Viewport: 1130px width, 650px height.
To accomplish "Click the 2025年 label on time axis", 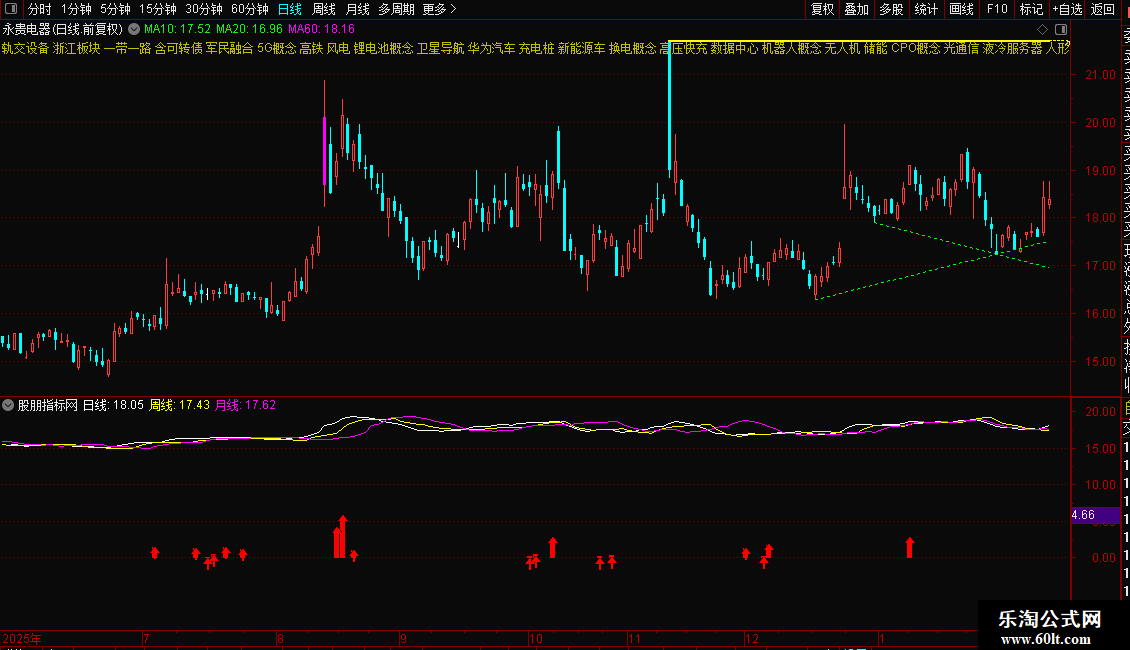I will (22, 639).
